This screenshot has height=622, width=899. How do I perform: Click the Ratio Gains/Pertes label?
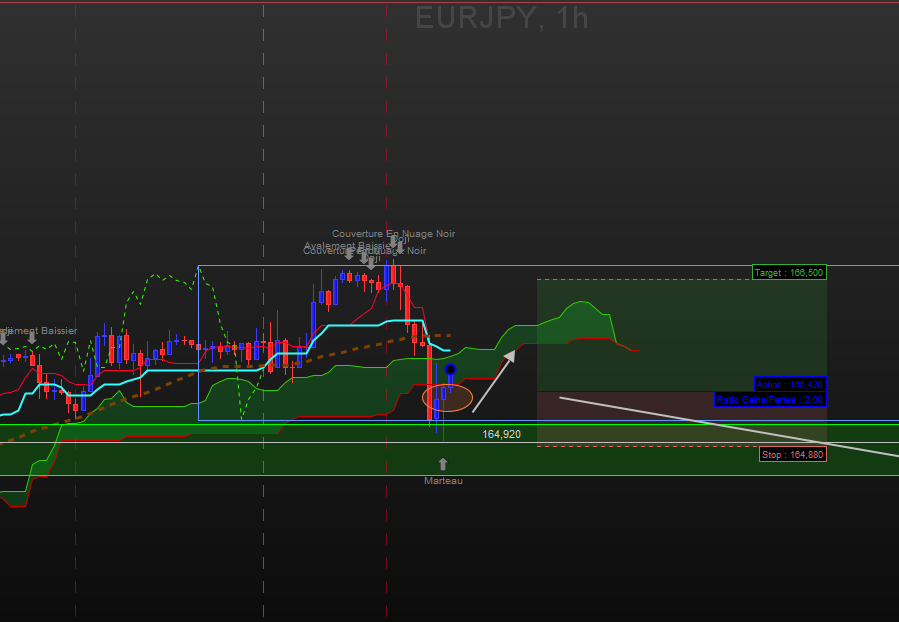[x=770, y=399]
